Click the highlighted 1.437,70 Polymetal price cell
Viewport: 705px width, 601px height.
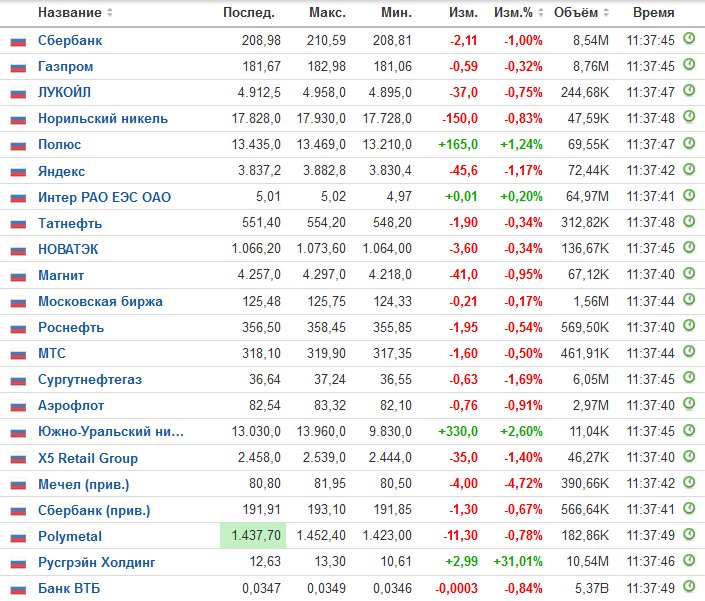pyautogui.click(x=253, y=535)
